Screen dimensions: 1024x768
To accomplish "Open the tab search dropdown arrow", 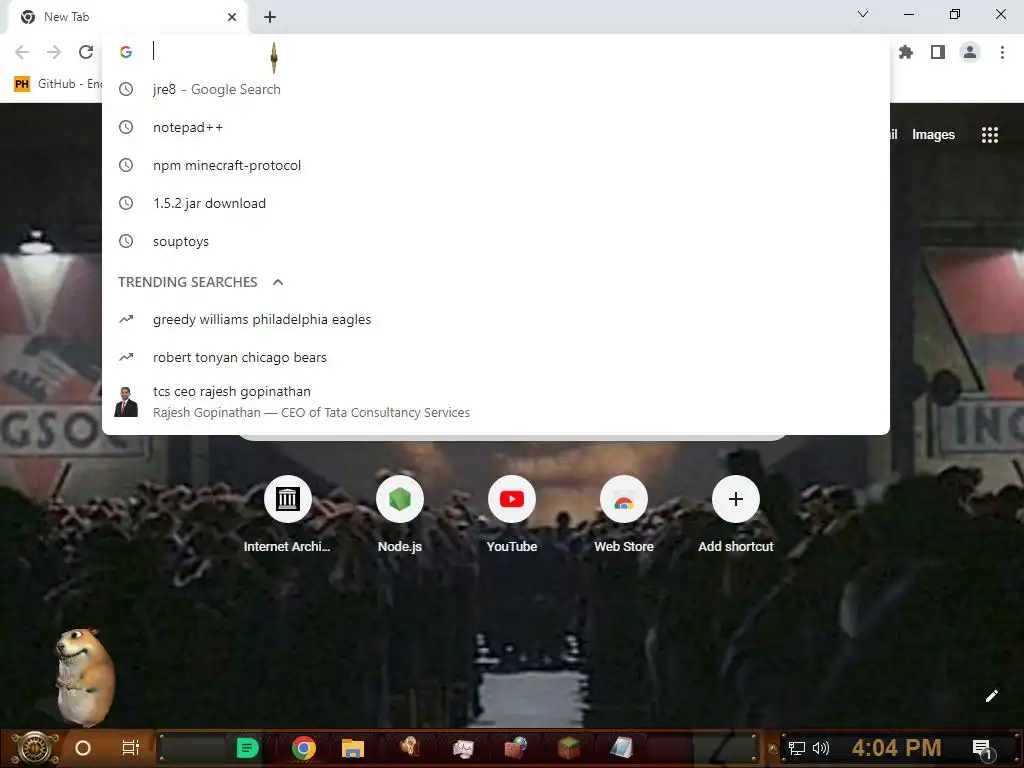I will pyautogui.click(x=862, y=14).
